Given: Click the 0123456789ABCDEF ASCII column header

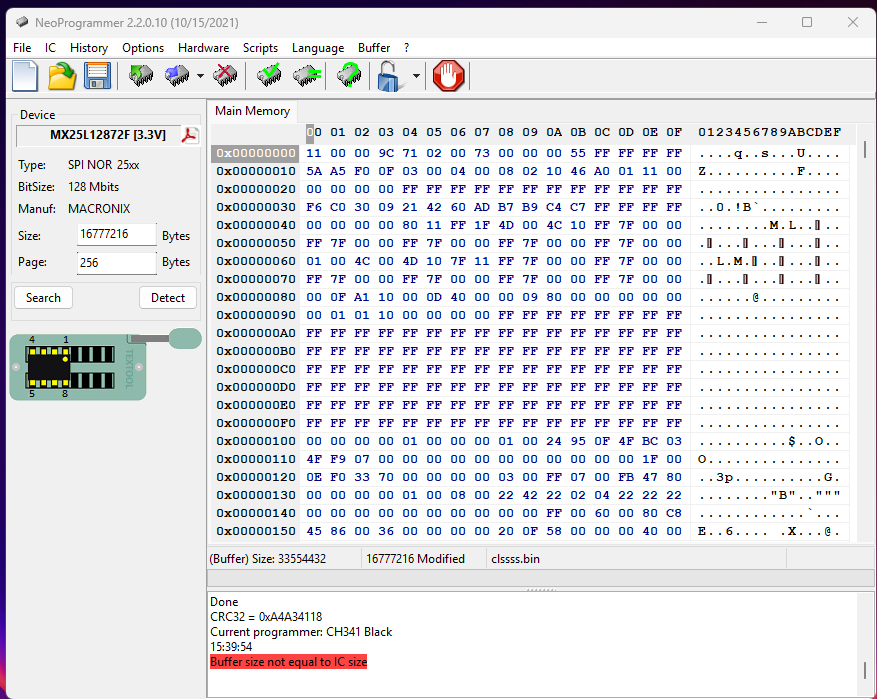Looking at the screenshot, I should (x=770, y=133).
